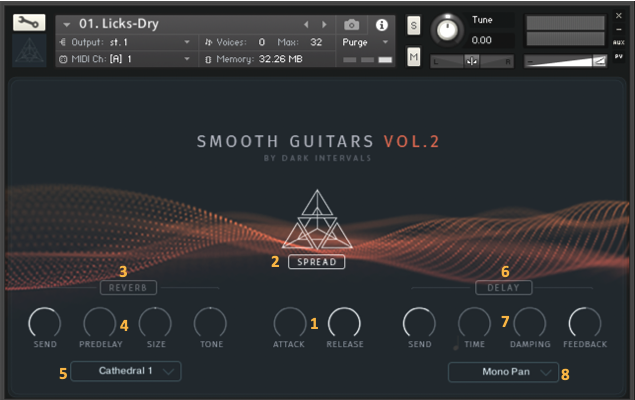Open instrument edit mode with wrench icon
635x400 pixels.
pos(29,23)
